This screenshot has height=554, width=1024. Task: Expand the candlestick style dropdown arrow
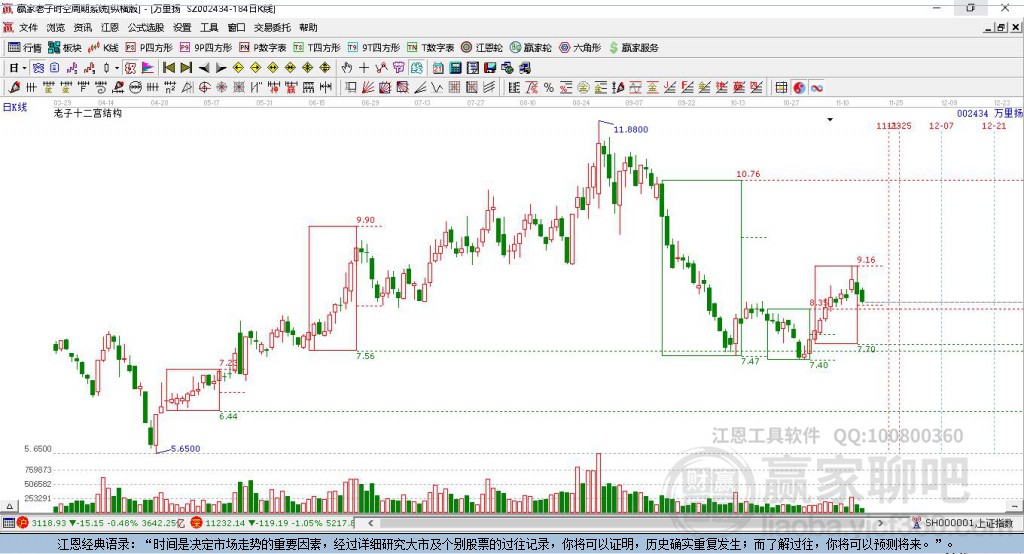point(117,68)
